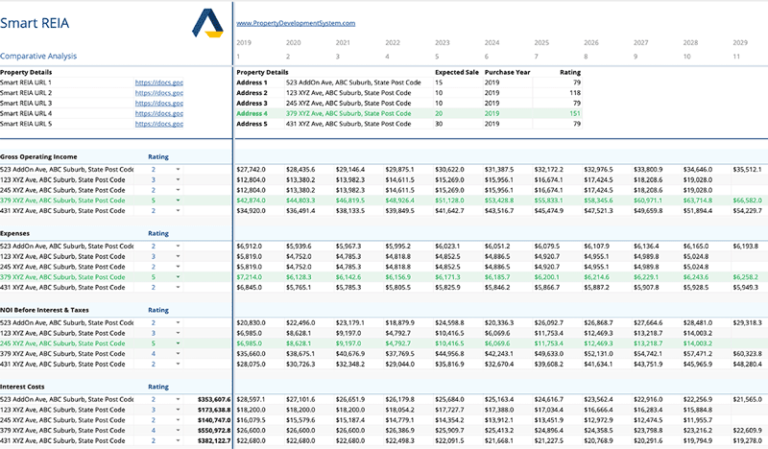
Task: Open NOI rating dropdown for highlighted 245 XYZ Ave
Action: point(178,343)
